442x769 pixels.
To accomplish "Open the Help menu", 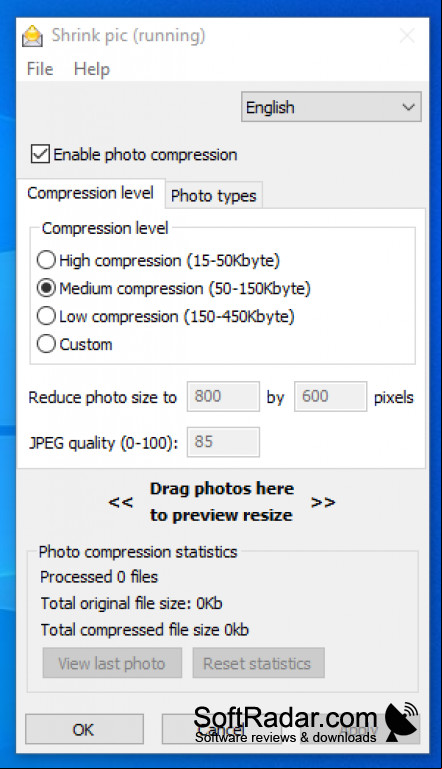I will coord(92,69).
